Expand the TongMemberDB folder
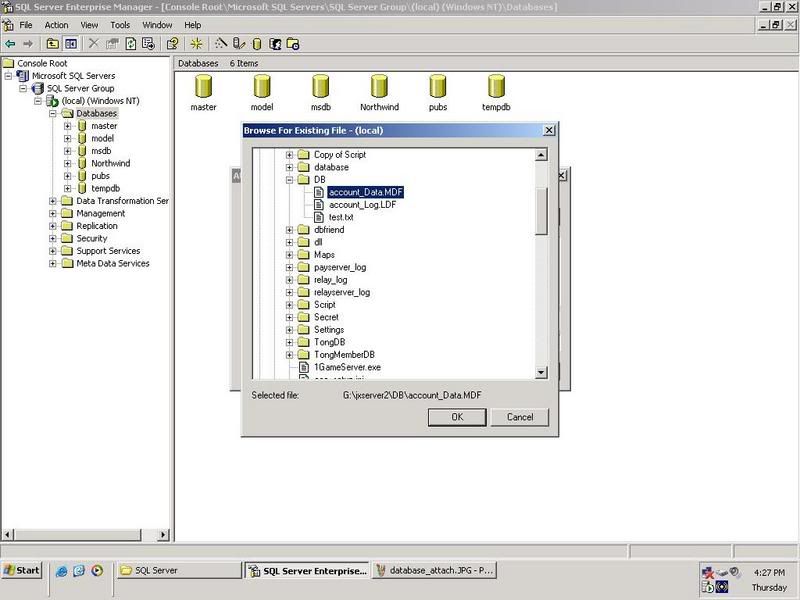800x600 pixels. [x=289, y=355]
